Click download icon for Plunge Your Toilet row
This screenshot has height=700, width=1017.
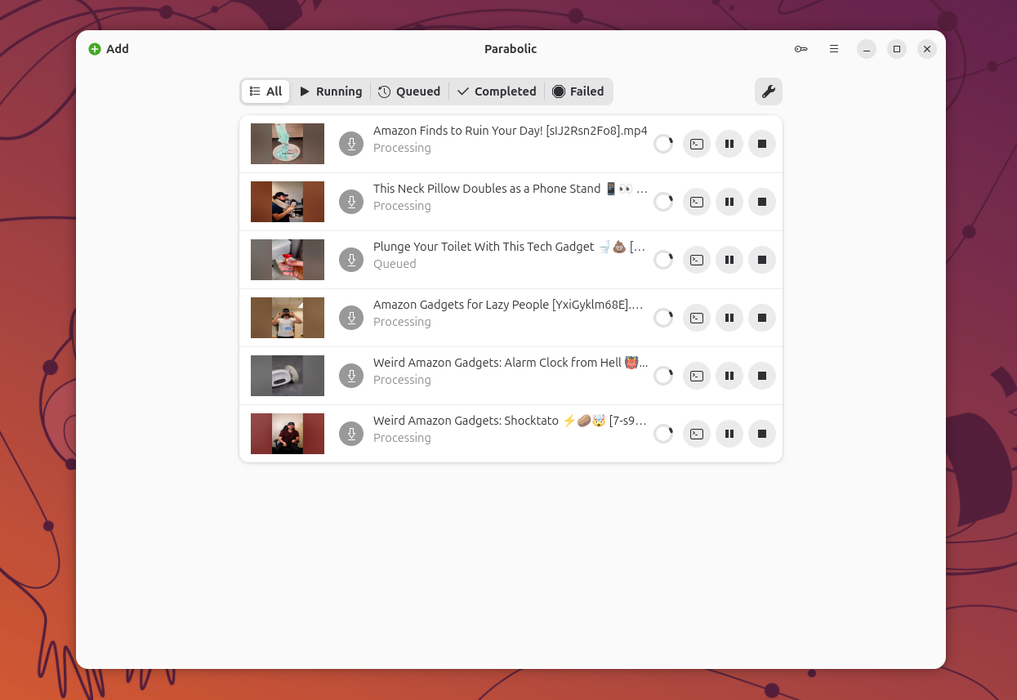click(x=351, y=259)
